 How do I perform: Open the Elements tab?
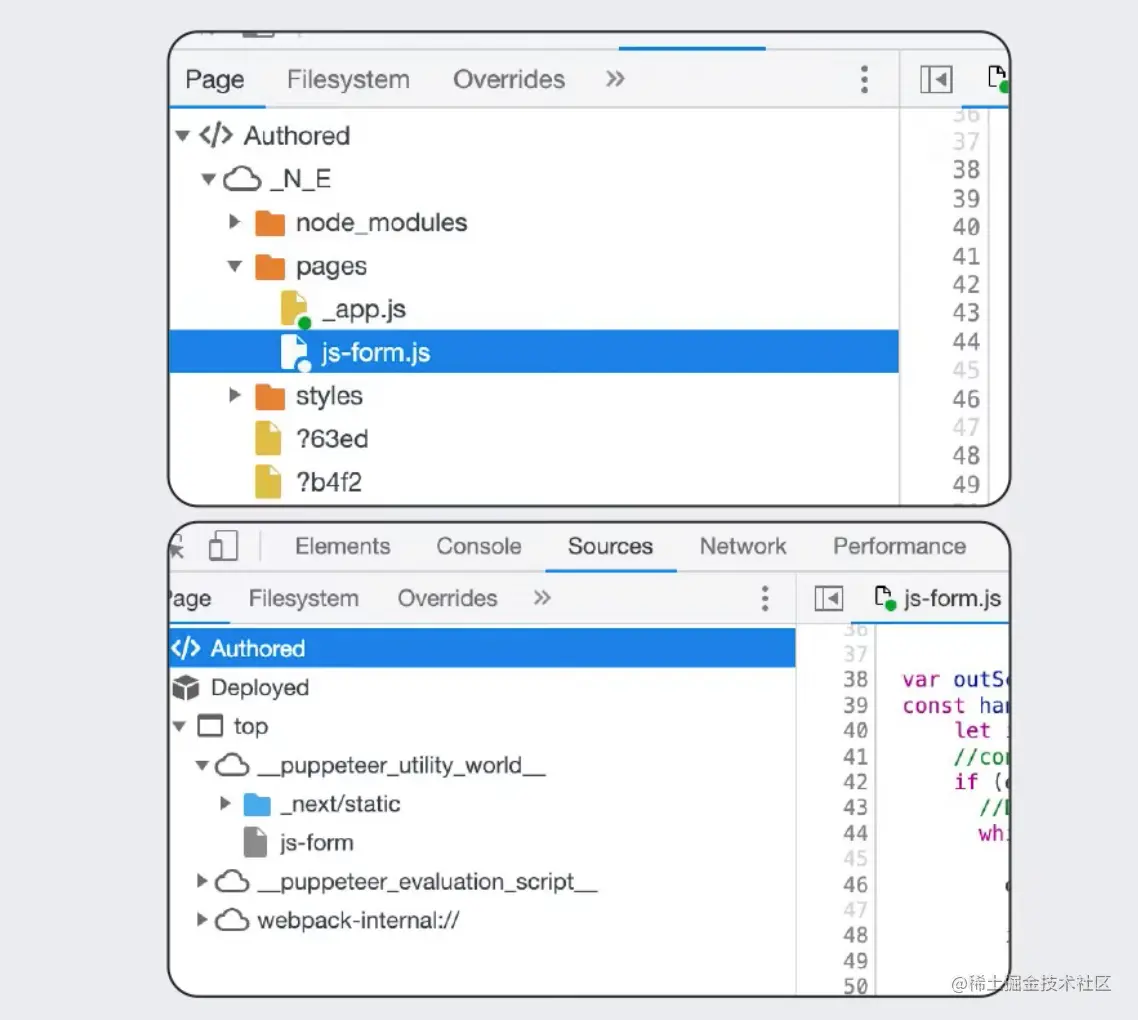click(x=343, y=546)
